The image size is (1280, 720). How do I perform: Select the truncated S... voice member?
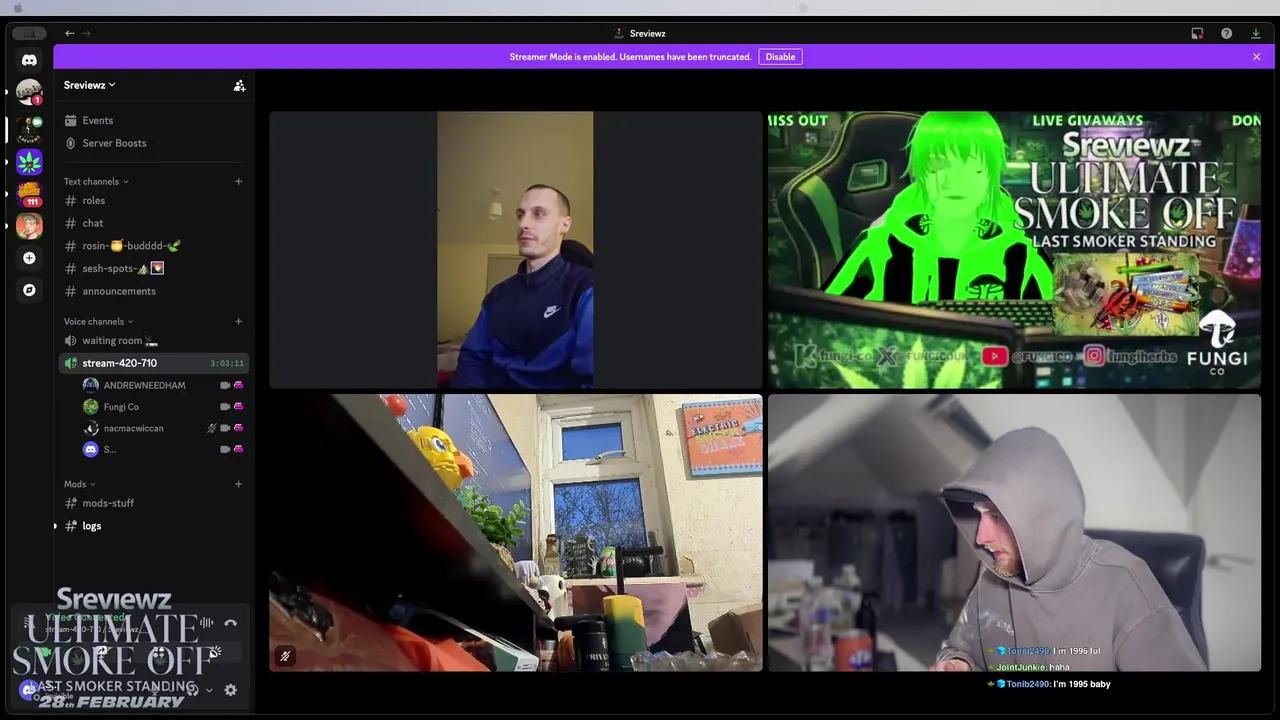pos(163,450)
